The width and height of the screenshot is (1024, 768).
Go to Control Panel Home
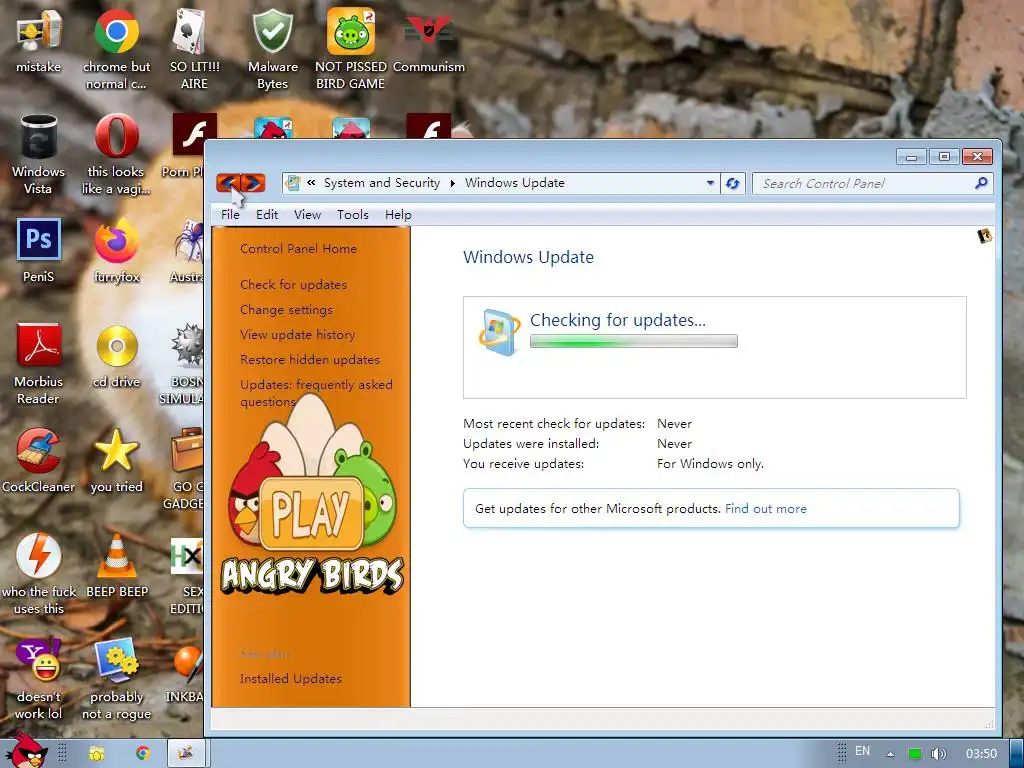tap(298, 249)
